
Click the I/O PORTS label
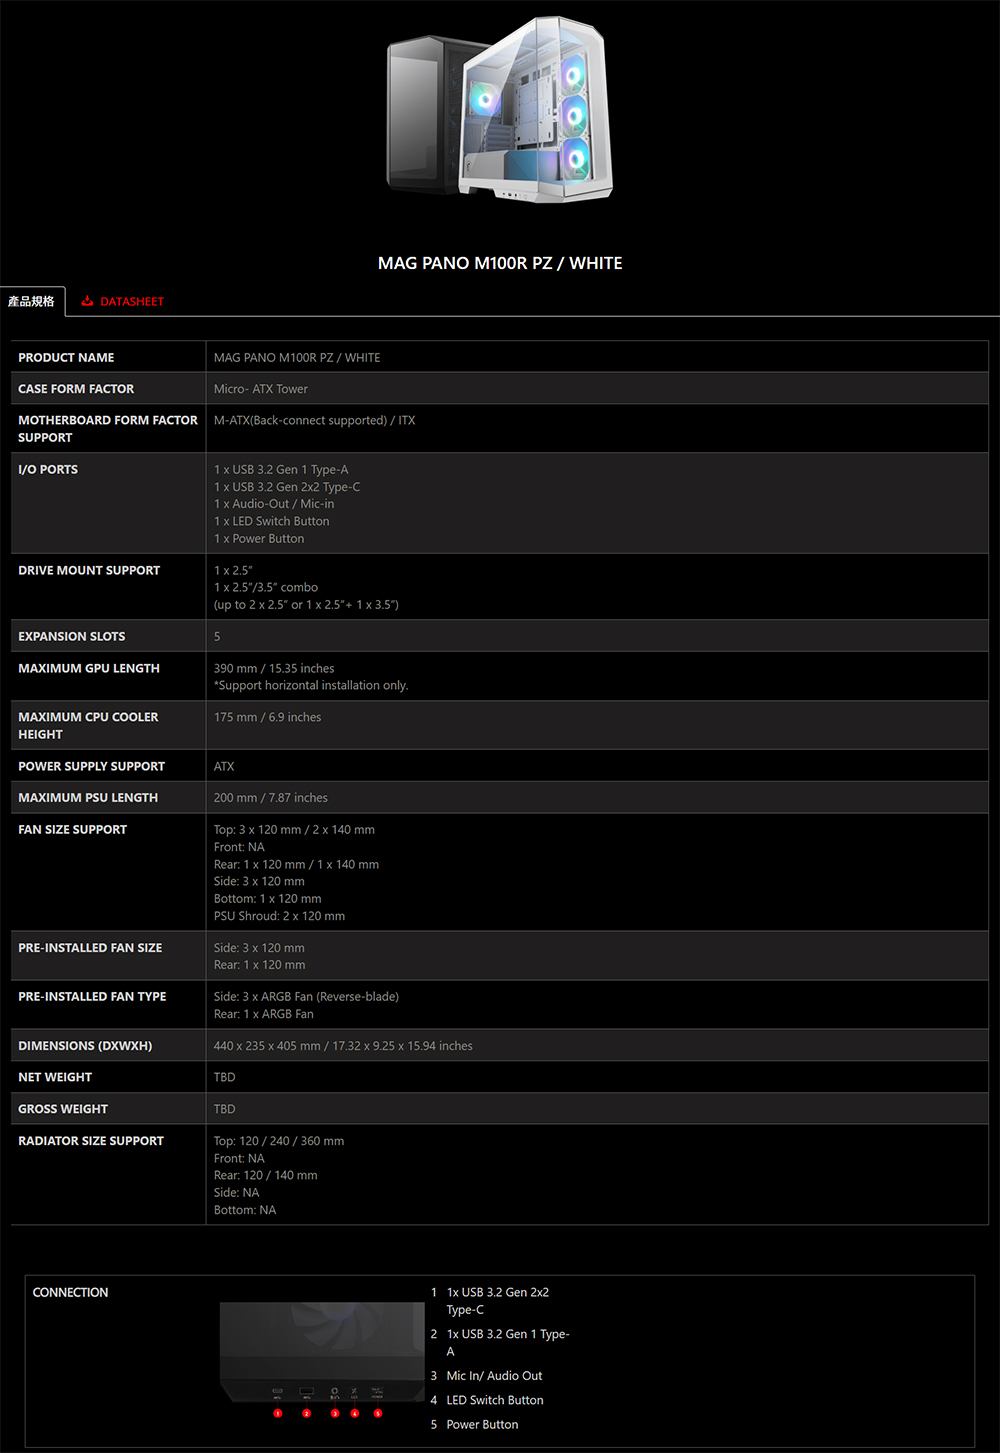pos(48,469)
